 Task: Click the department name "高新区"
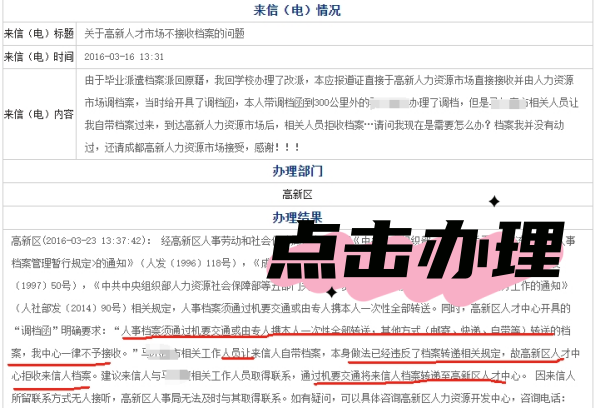[x=297, y=194]
